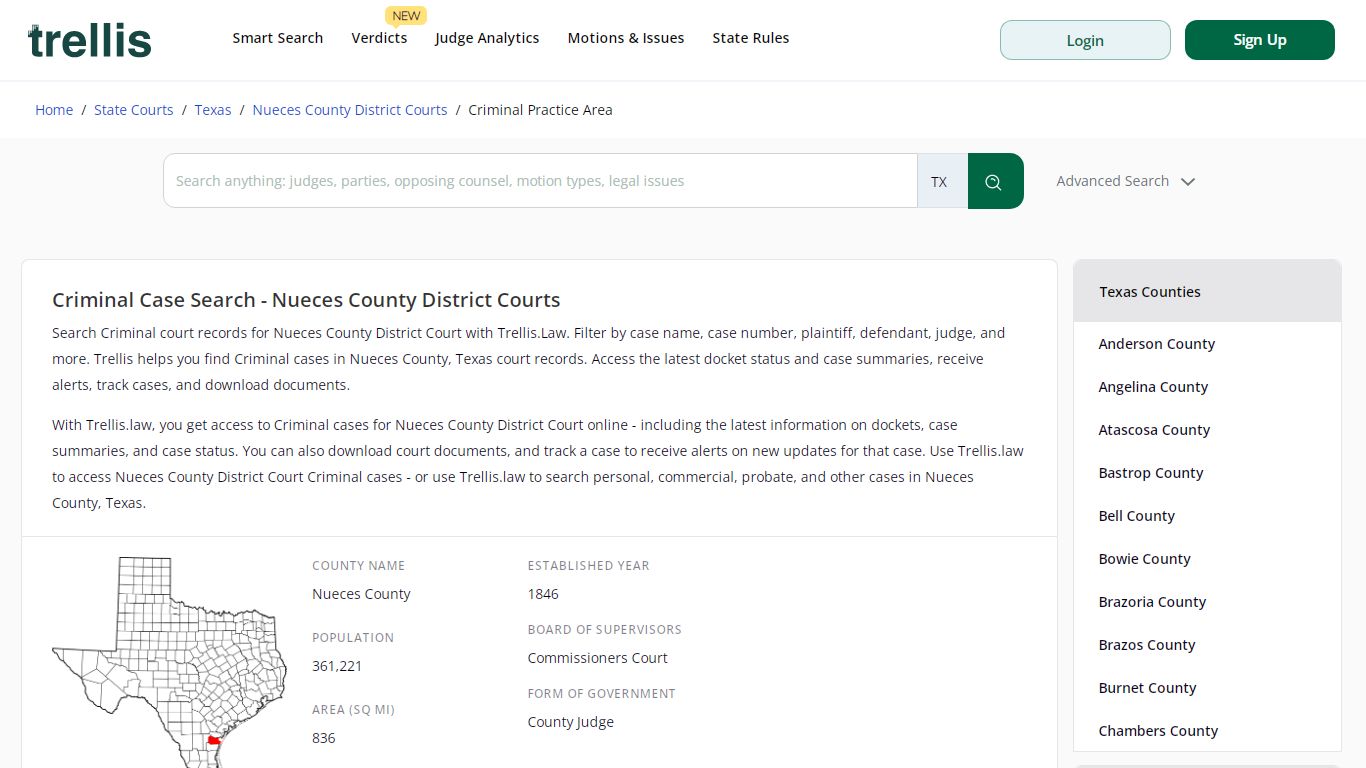
Task: Click the population value 361,221
Action: [337, 666]
